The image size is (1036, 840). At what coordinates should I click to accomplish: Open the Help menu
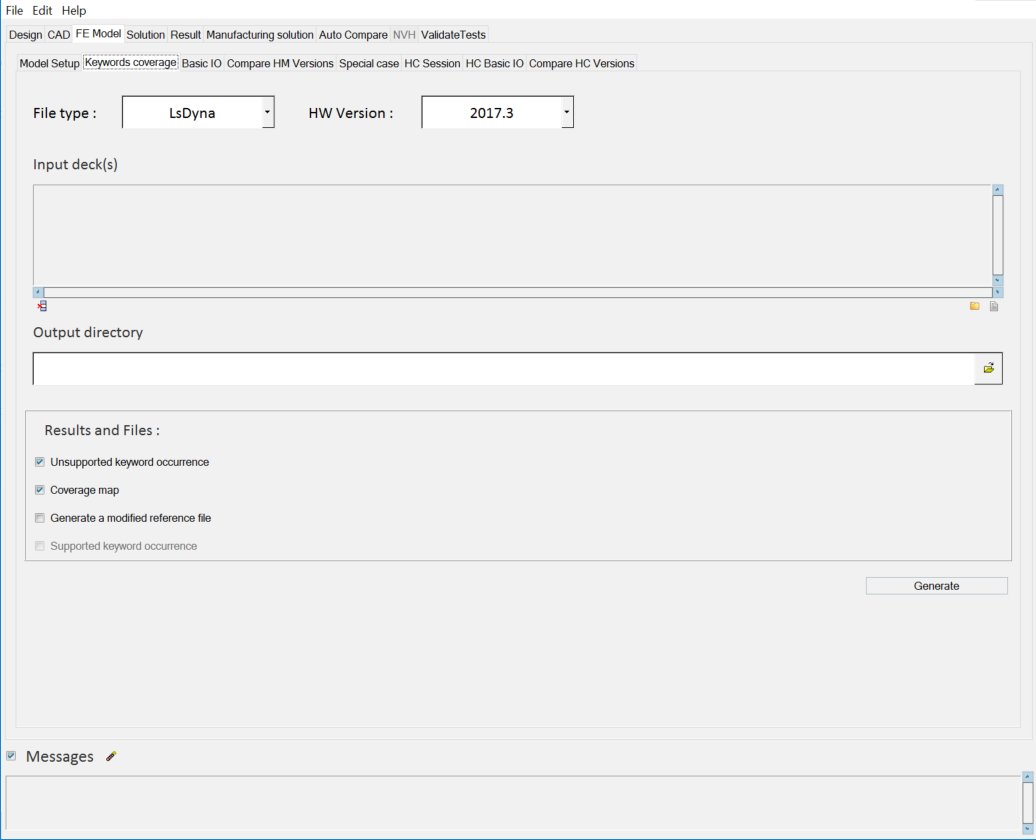tap(74, 11)
